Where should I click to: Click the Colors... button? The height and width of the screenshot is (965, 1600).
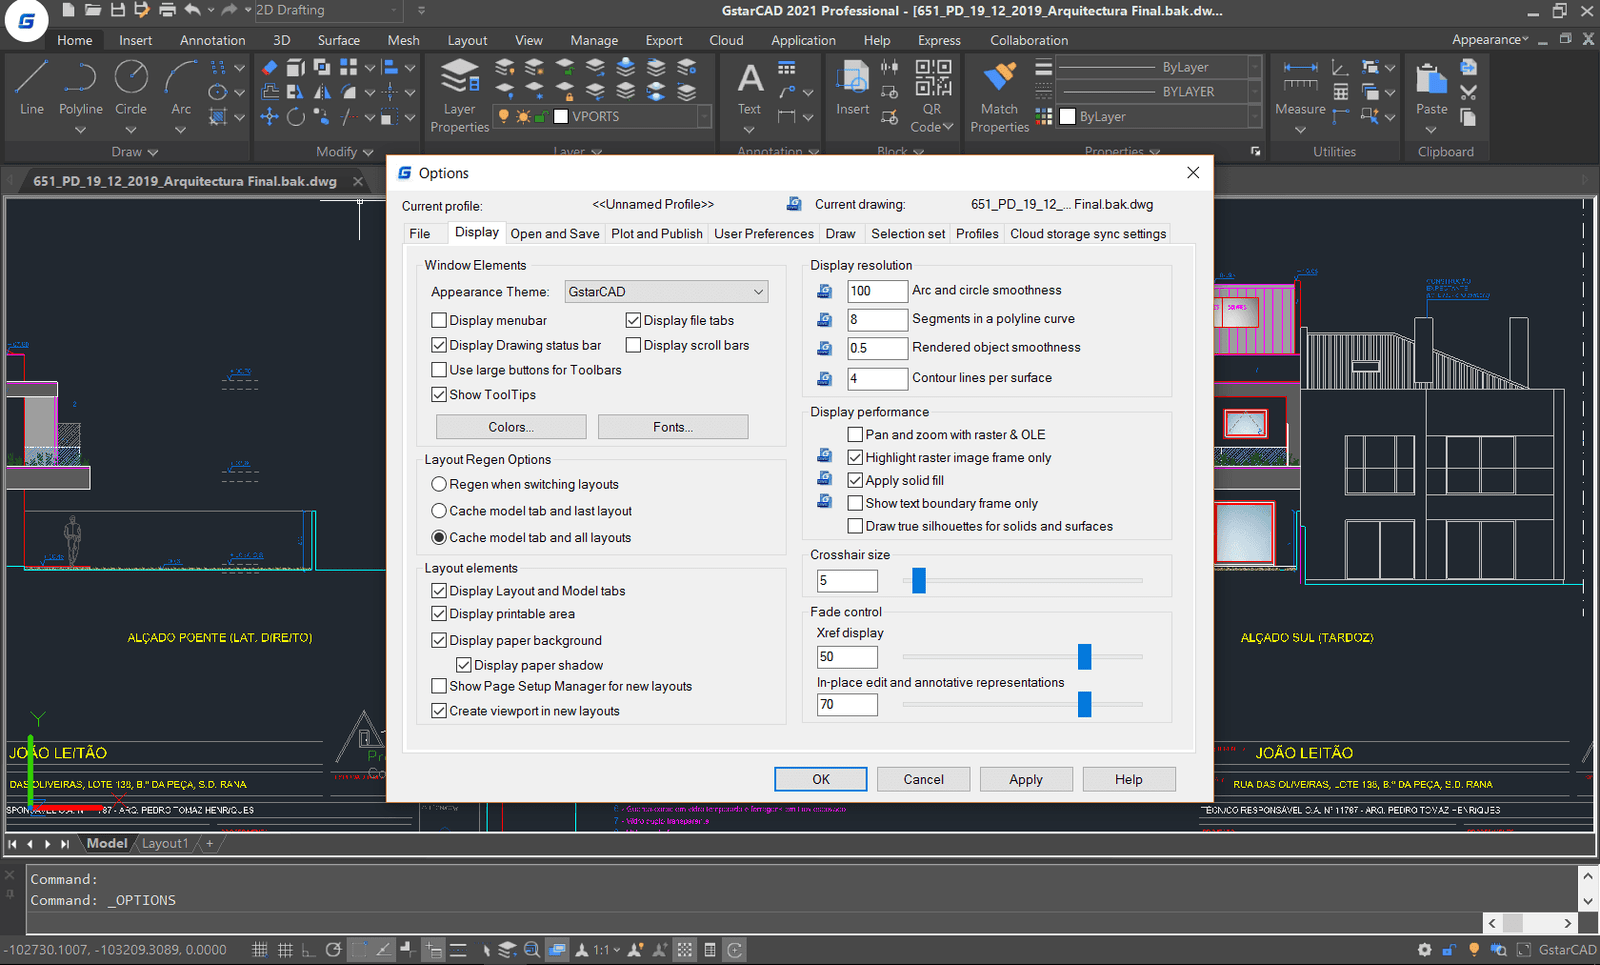pos(511,427)
